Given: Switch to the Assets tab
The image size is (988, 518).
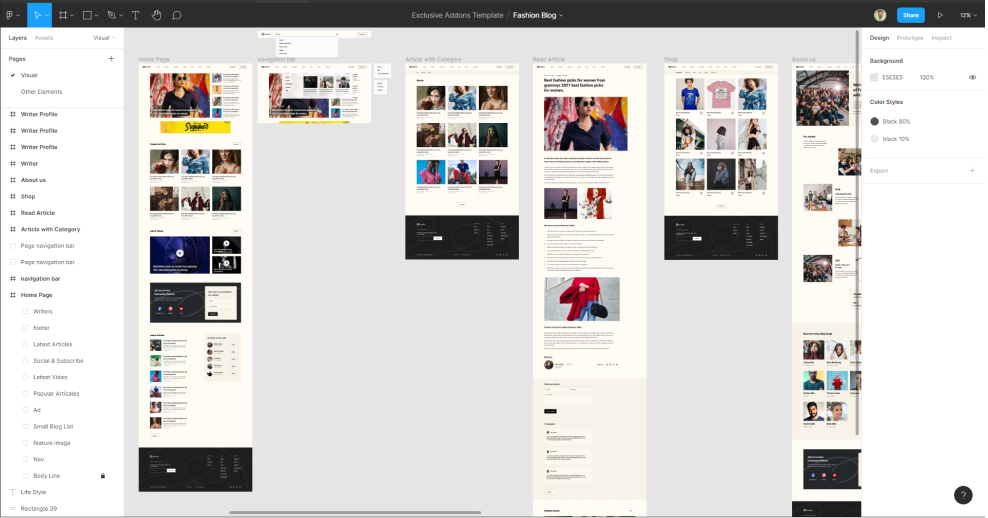Looking at the screenshot, I should click(44, 38).
